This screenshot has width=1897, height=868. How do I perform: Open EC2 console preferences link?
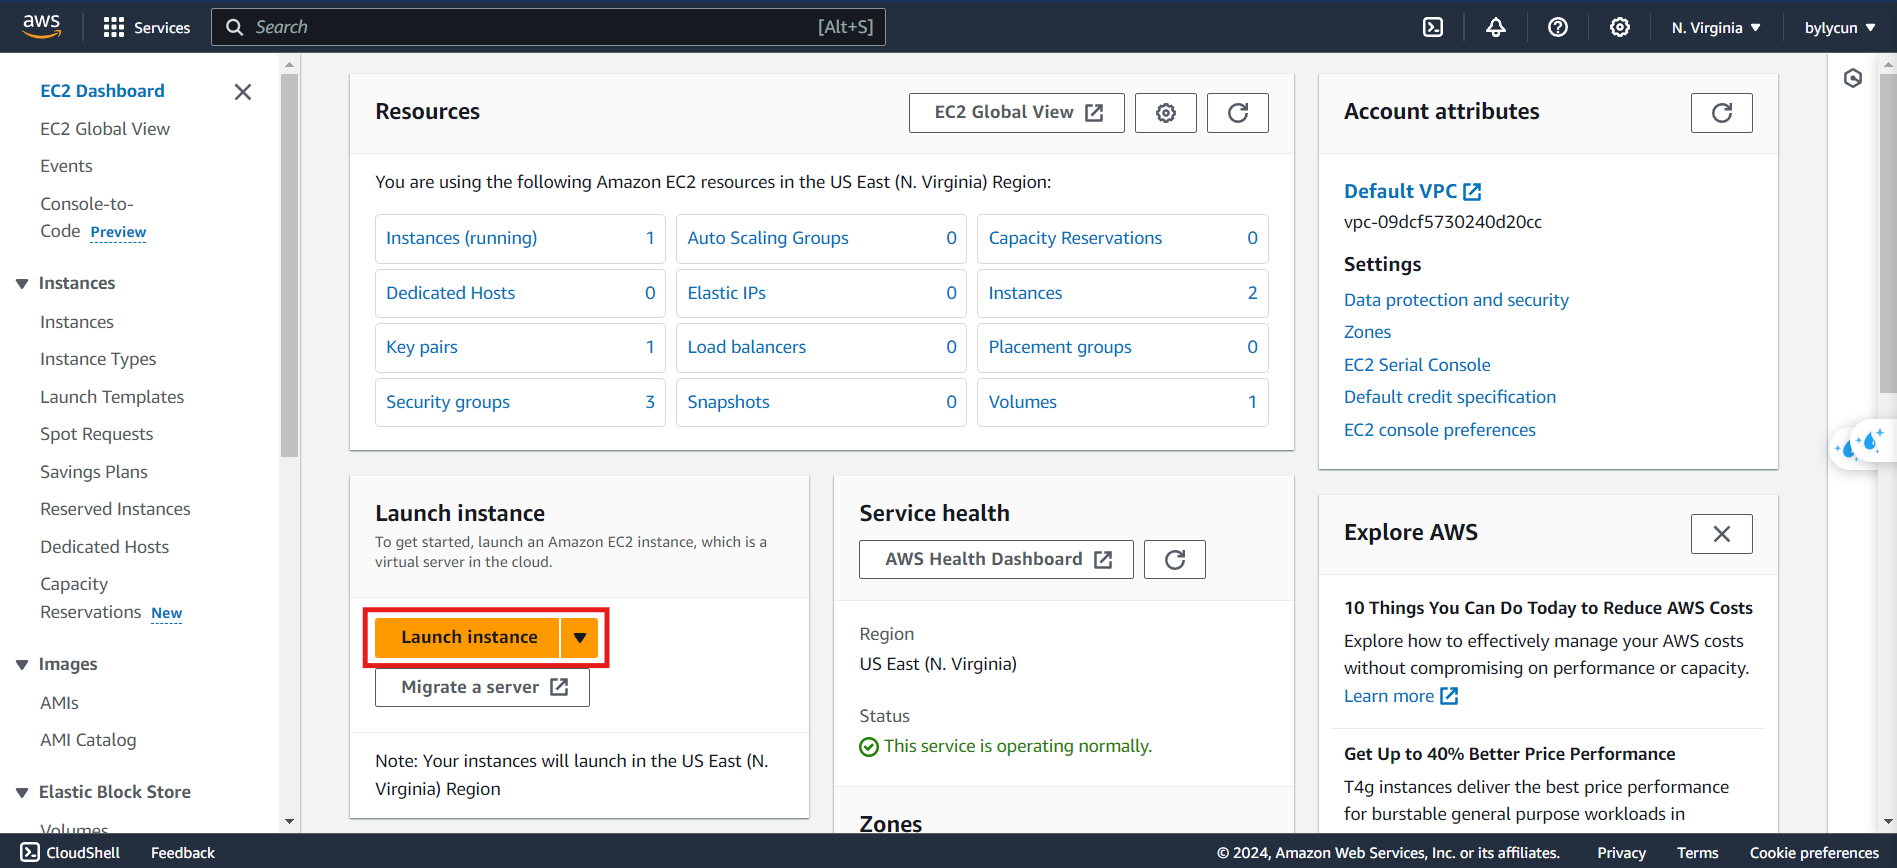click(1439, 430)
